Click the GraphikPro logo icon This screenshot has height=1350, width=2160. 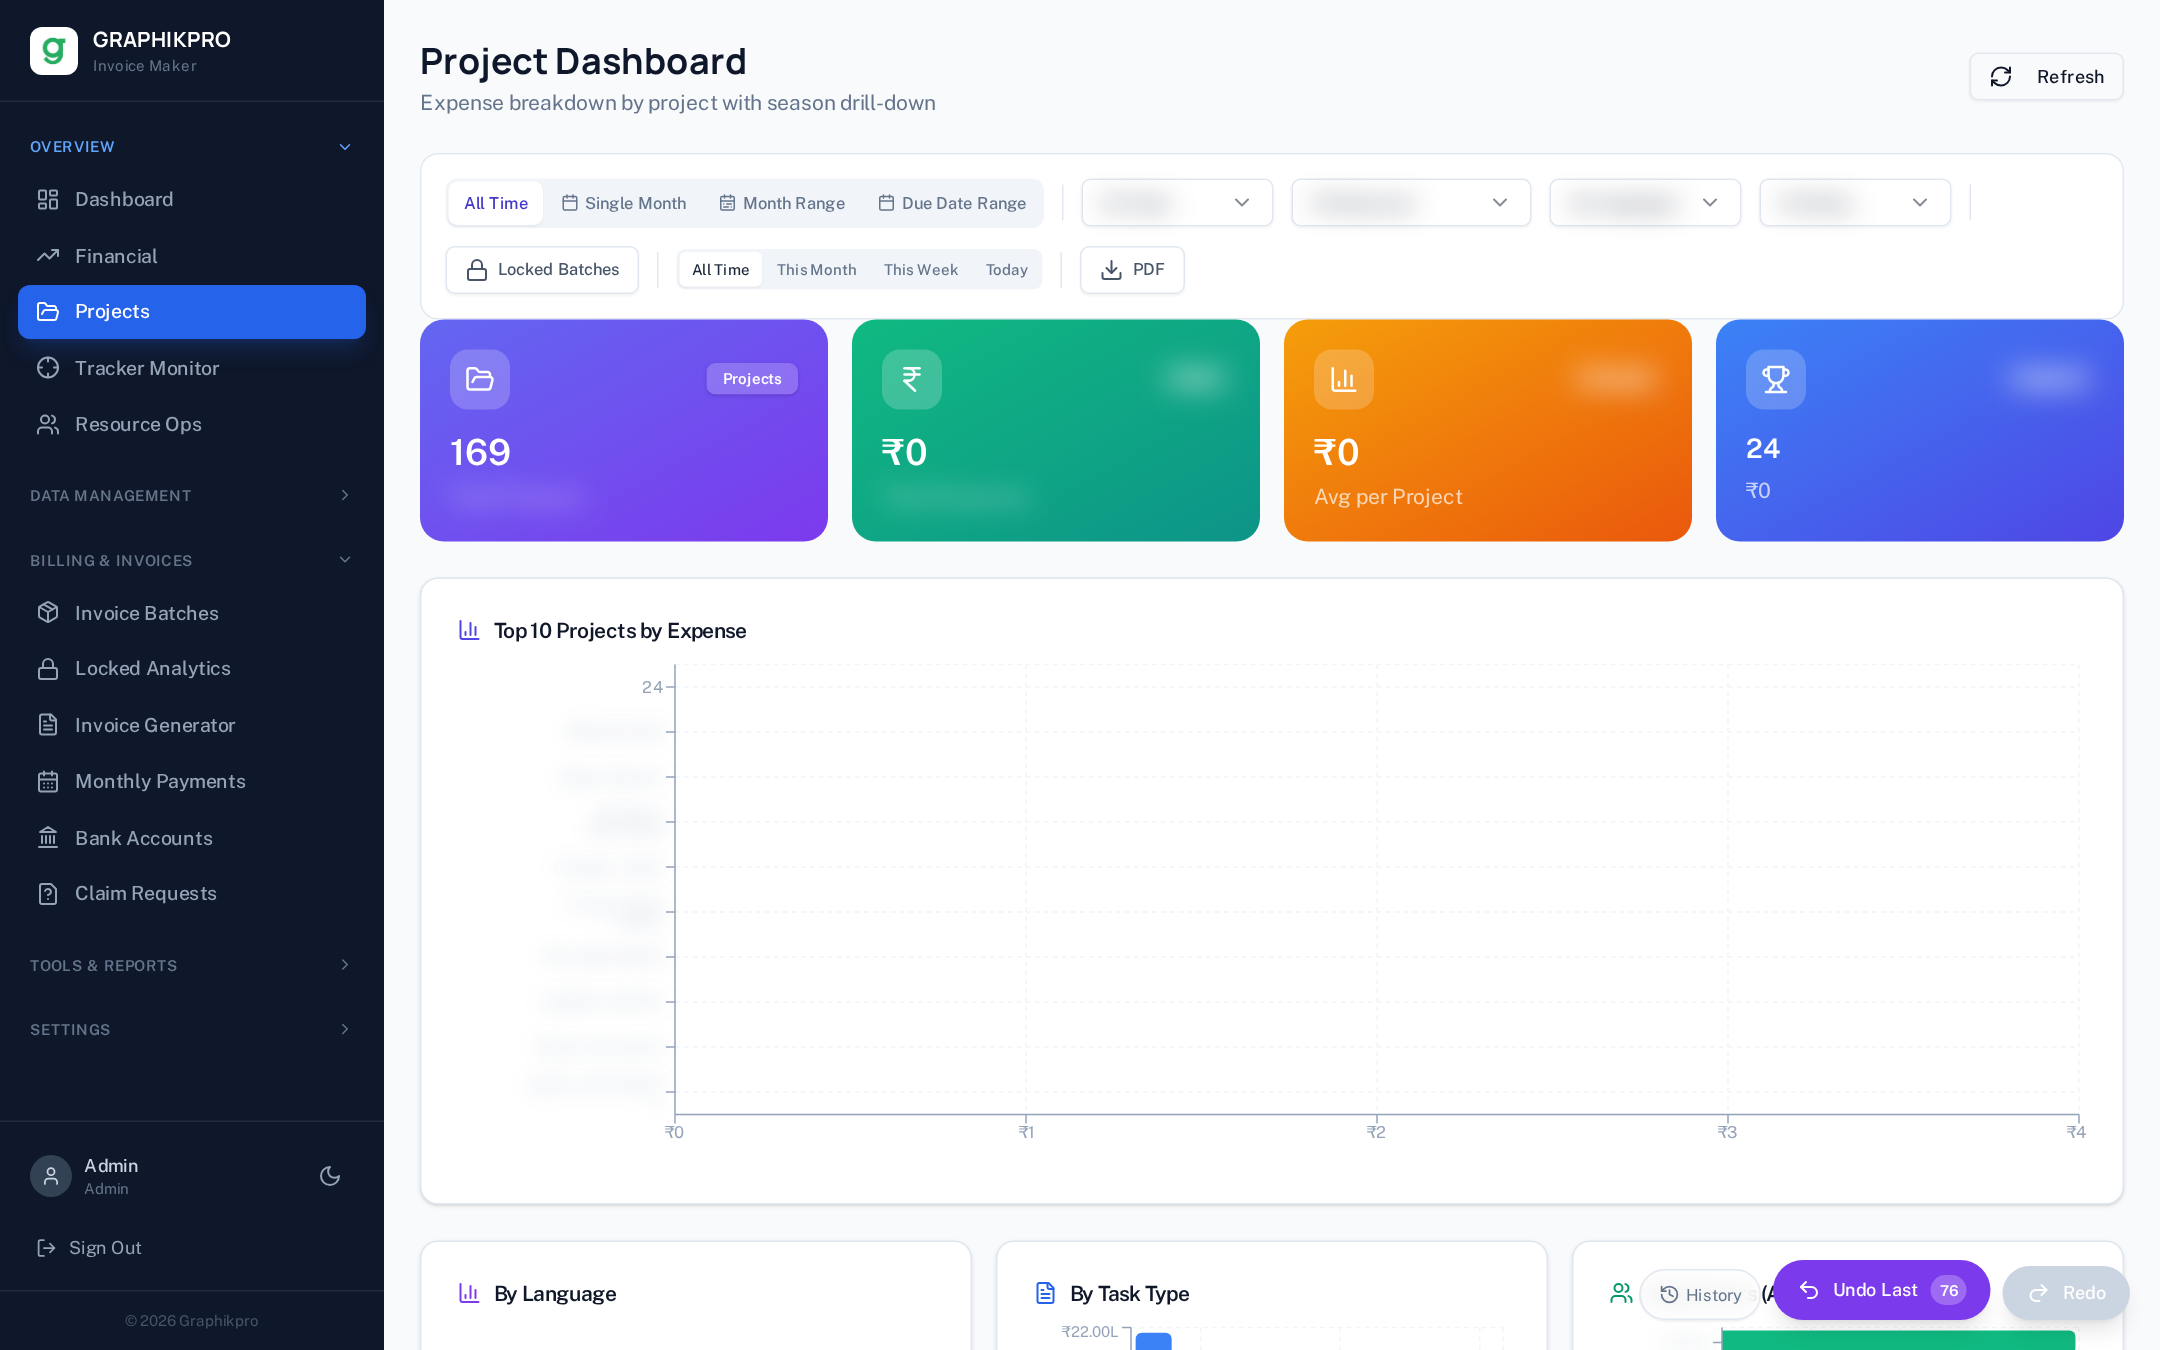pos(54,51)
